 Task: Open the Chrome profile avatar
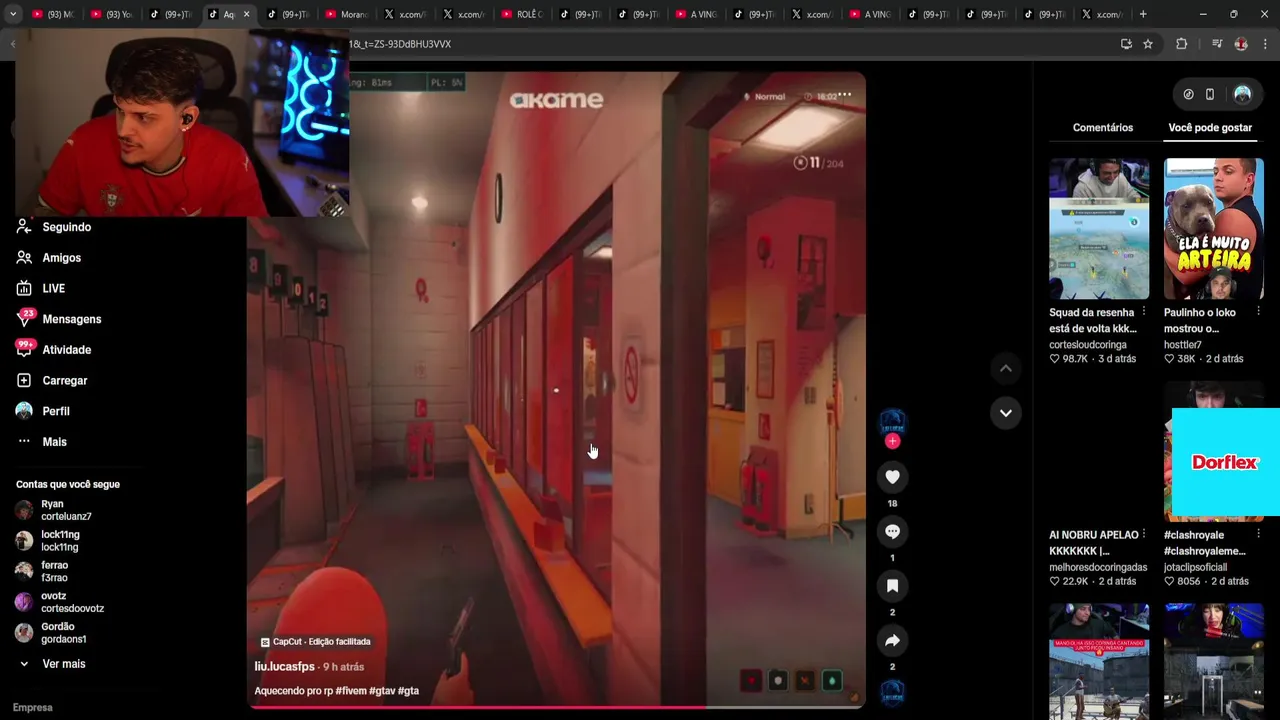[1241, 44]
